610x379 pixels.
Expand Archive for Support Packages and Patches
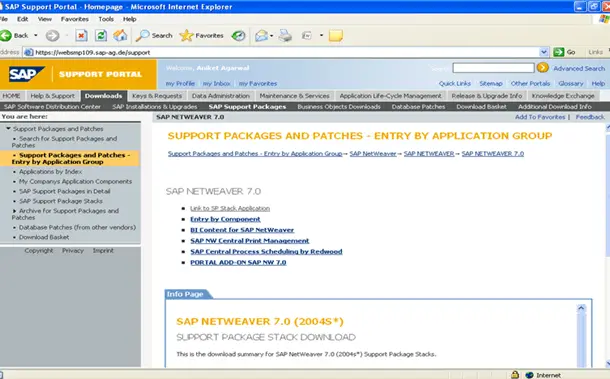[x=15, y=211]
